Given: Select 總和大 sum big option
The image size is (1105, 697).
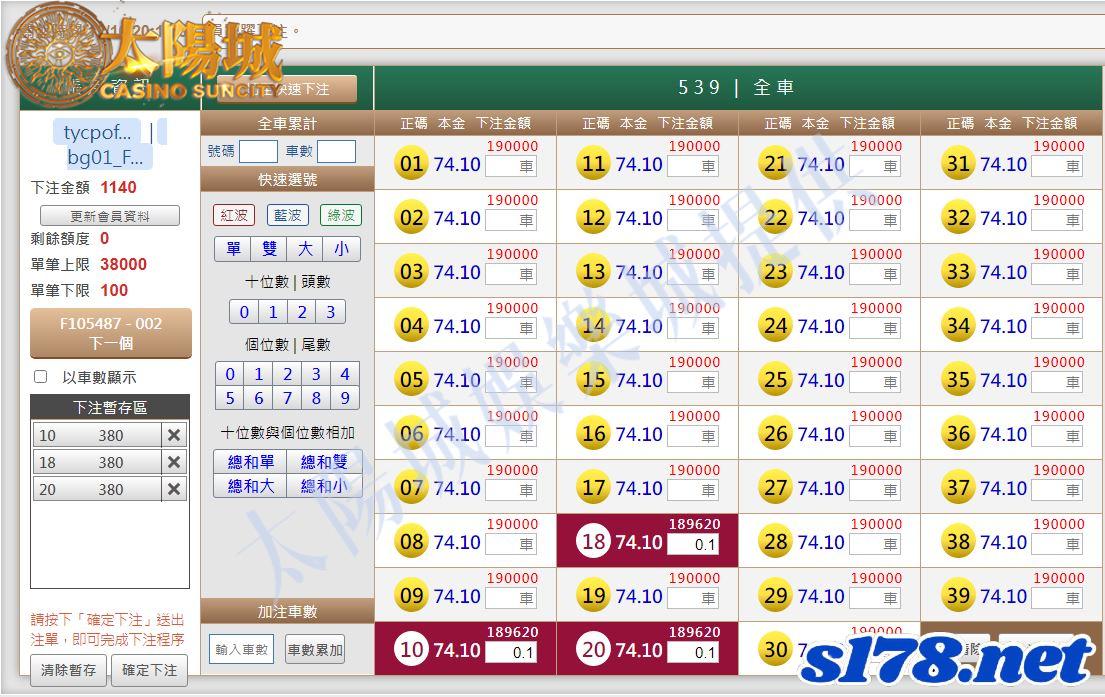Looking at the screenshot, I should [250, 486].
